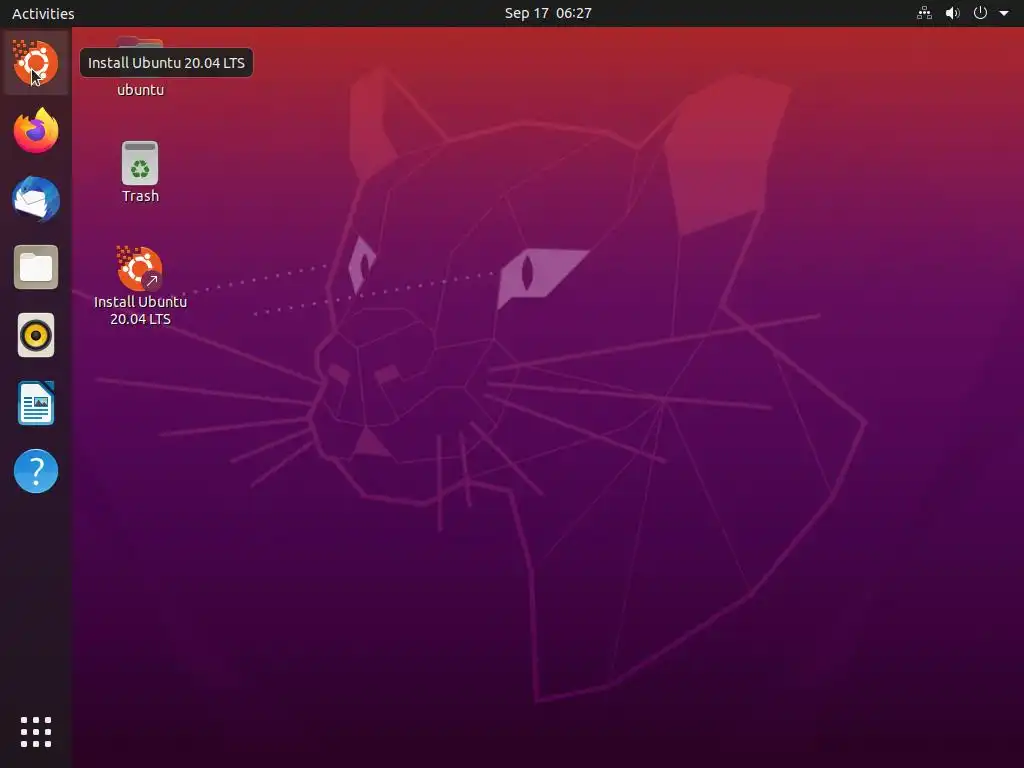Screen dimensions: 1024x768
Task: Click the volume speaker icon in top bar
Action: [x=953, y=13]
